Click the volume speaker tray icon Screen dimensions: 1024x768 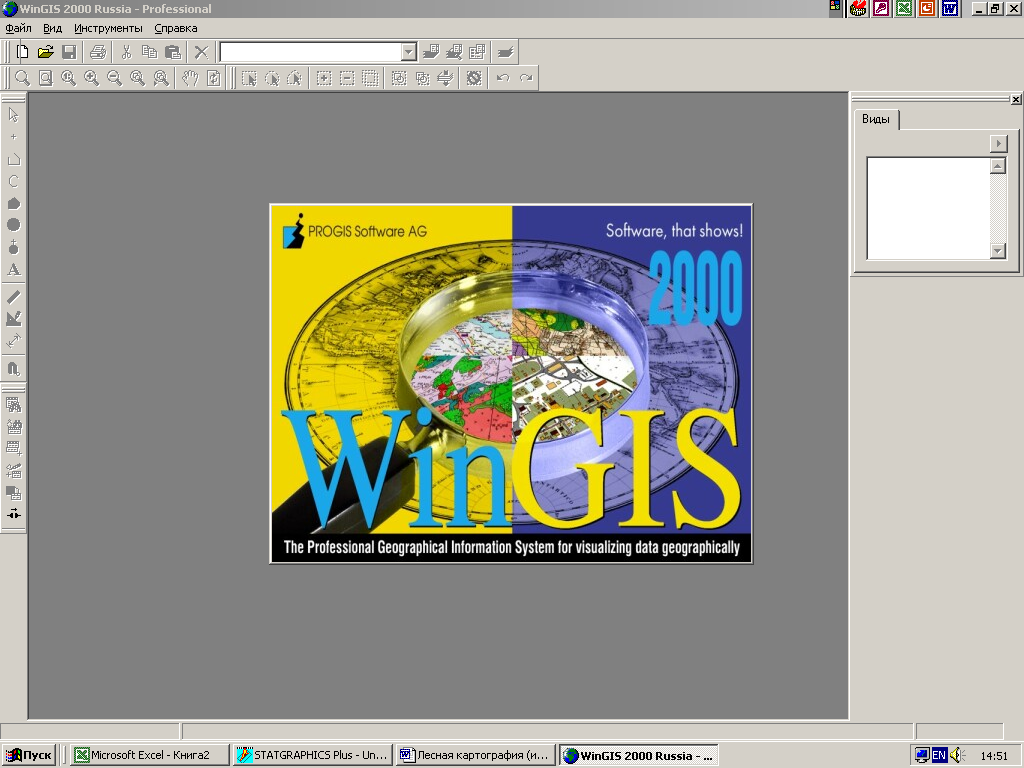click(x=957, y=755)
